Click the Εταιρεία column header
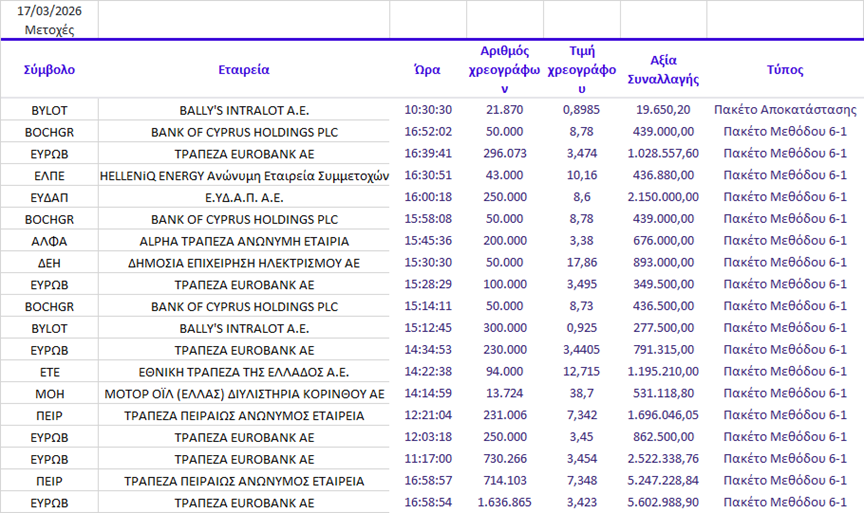The width and height of the screenshot is (864, 513). (x=244, y=70)
